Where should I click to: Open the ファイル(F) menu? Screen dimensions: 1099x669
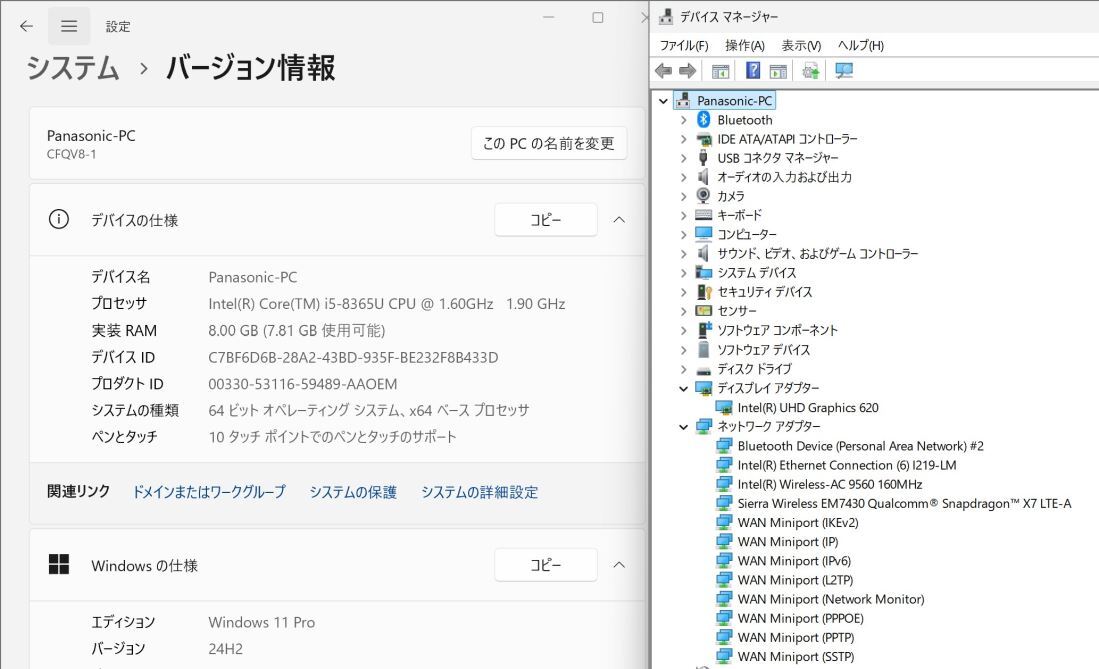(x=684, y=46)
